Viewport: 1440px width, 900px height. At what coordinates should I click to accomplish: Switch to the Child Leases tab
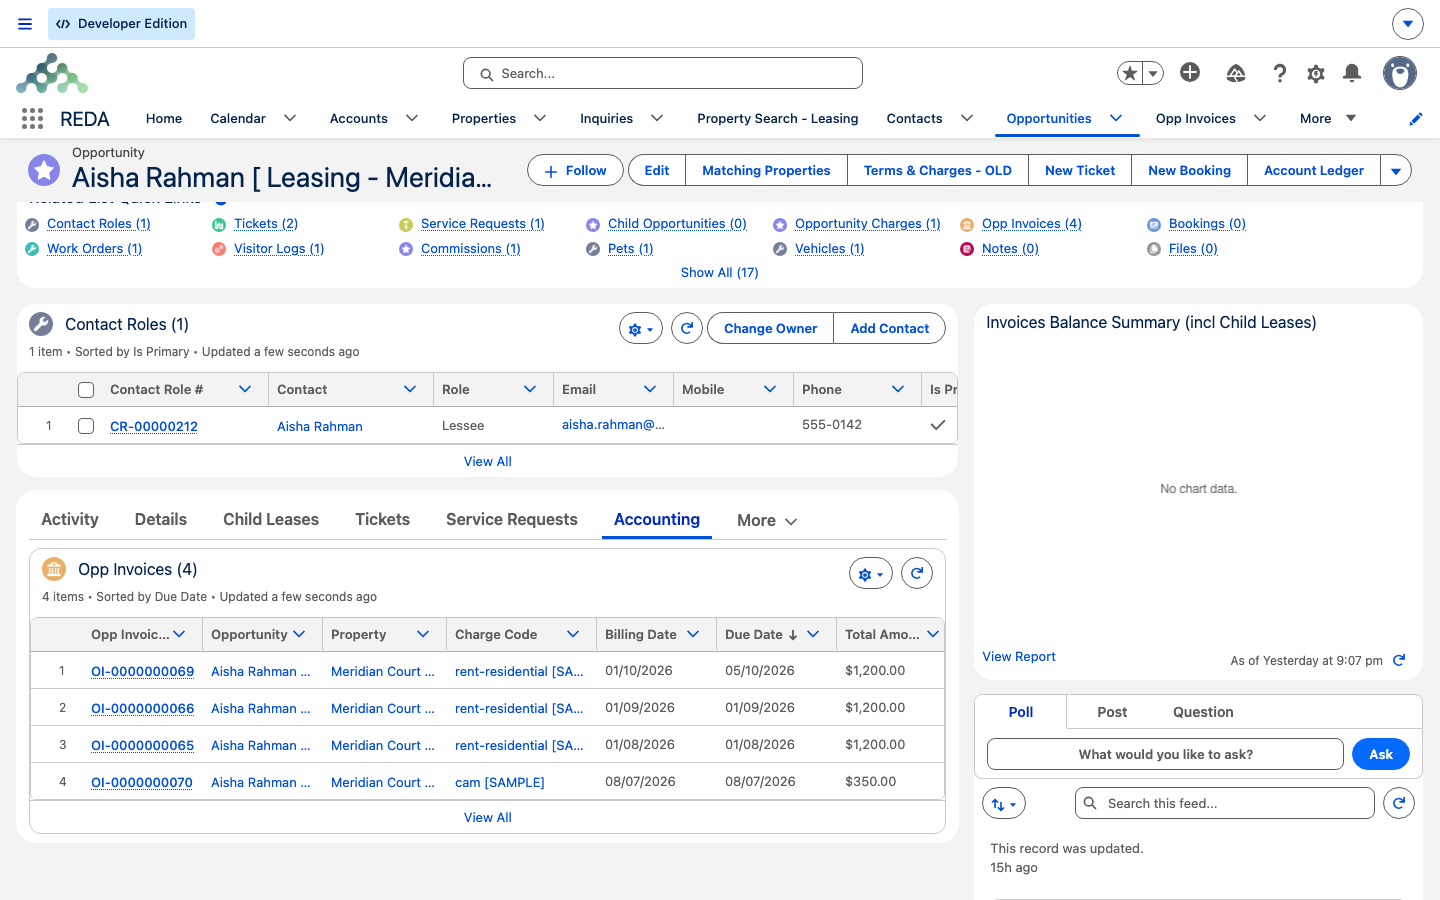[x=271, y=519]
